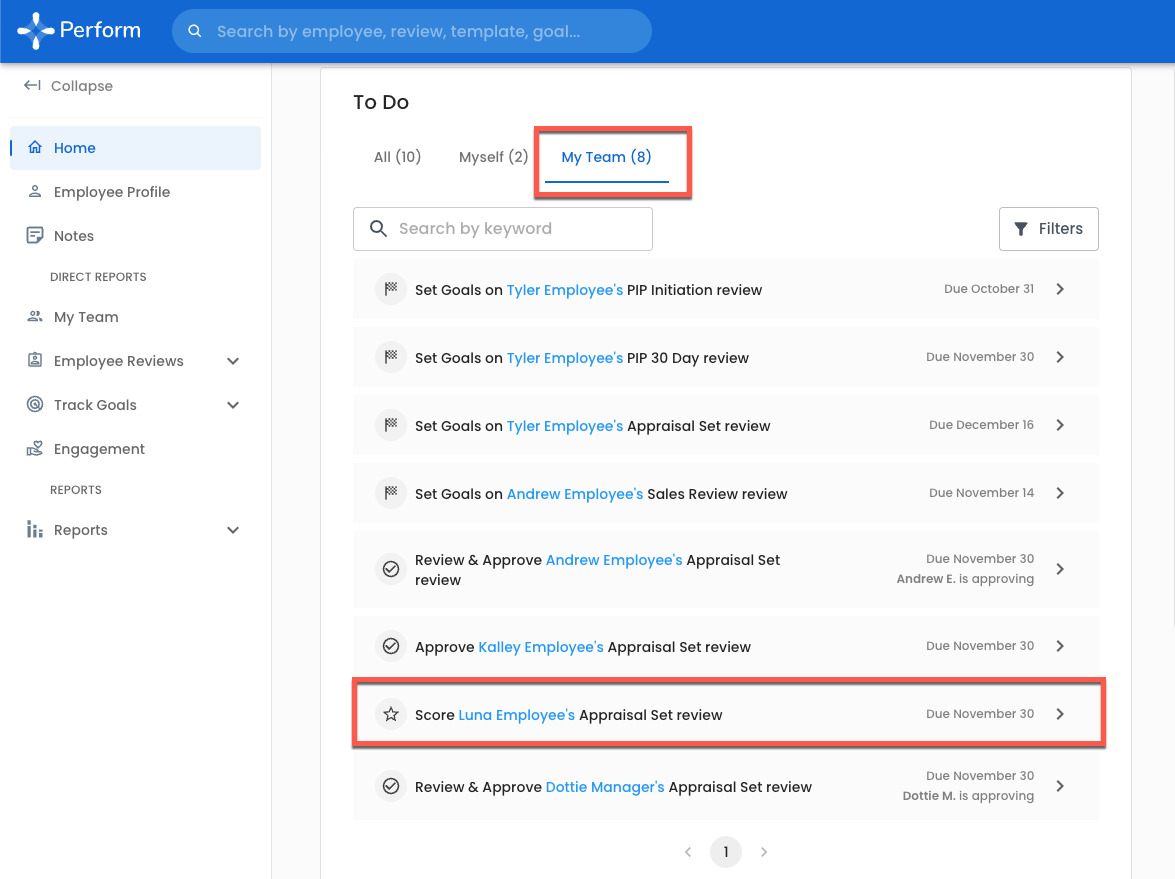Focus the top employee search field

411,31
